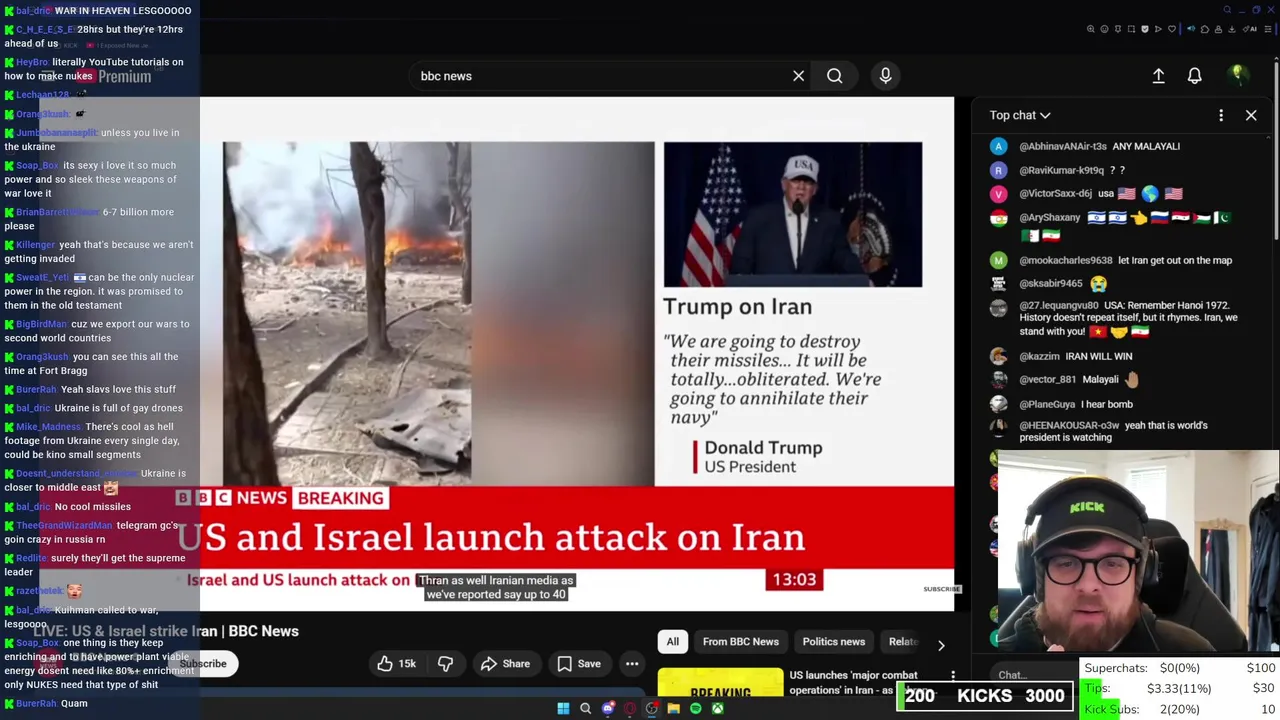
Task: Start voice search with the microphone icon
Action: (885, 76)
